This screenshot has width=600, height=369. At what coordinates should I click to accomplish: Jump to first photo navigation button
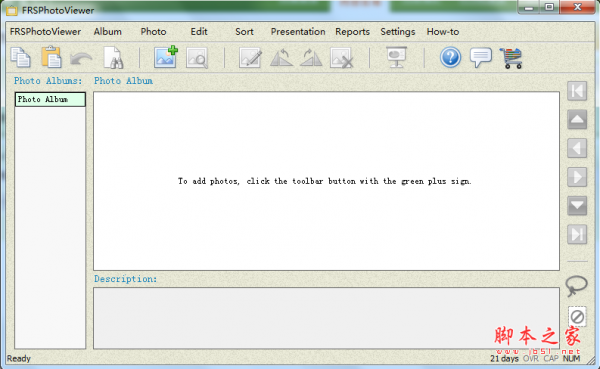coord(577,91)
